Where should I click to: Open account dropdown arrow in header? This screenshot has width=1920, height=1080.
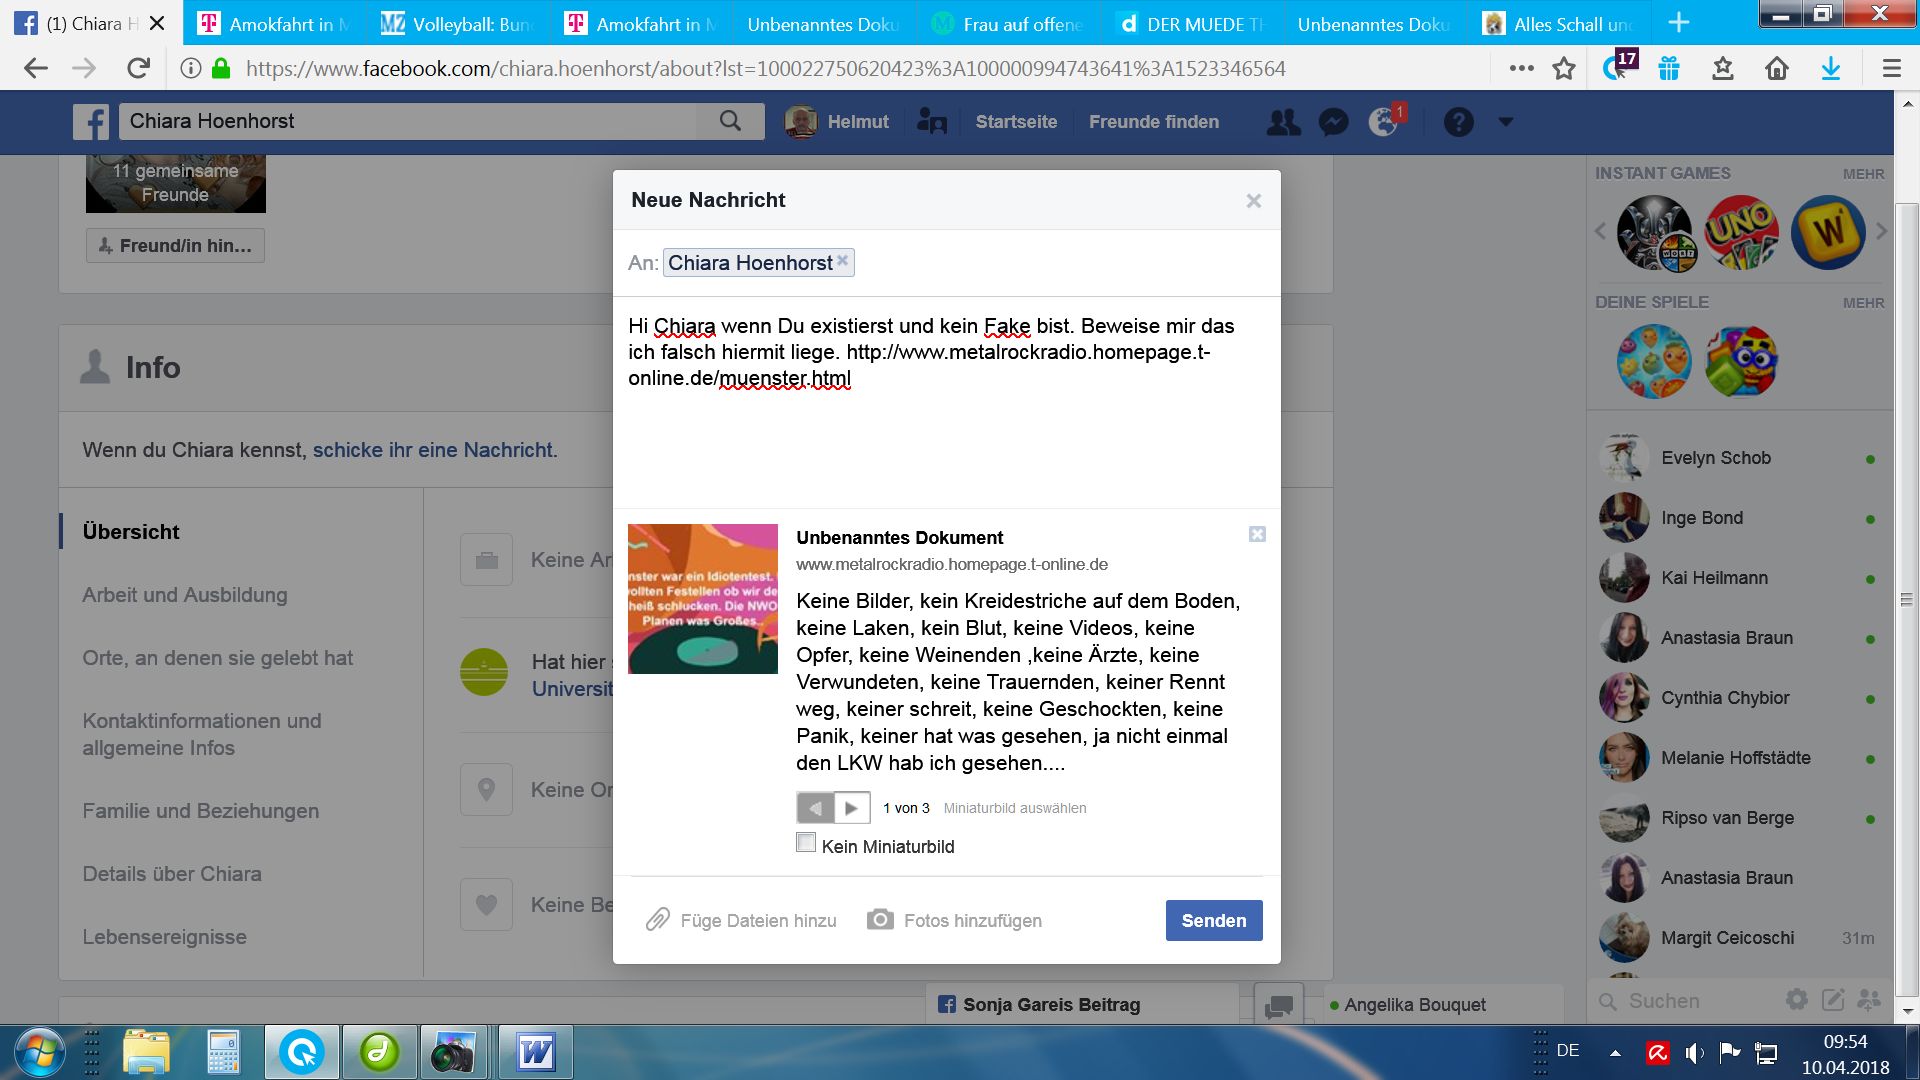[1506, 122]
